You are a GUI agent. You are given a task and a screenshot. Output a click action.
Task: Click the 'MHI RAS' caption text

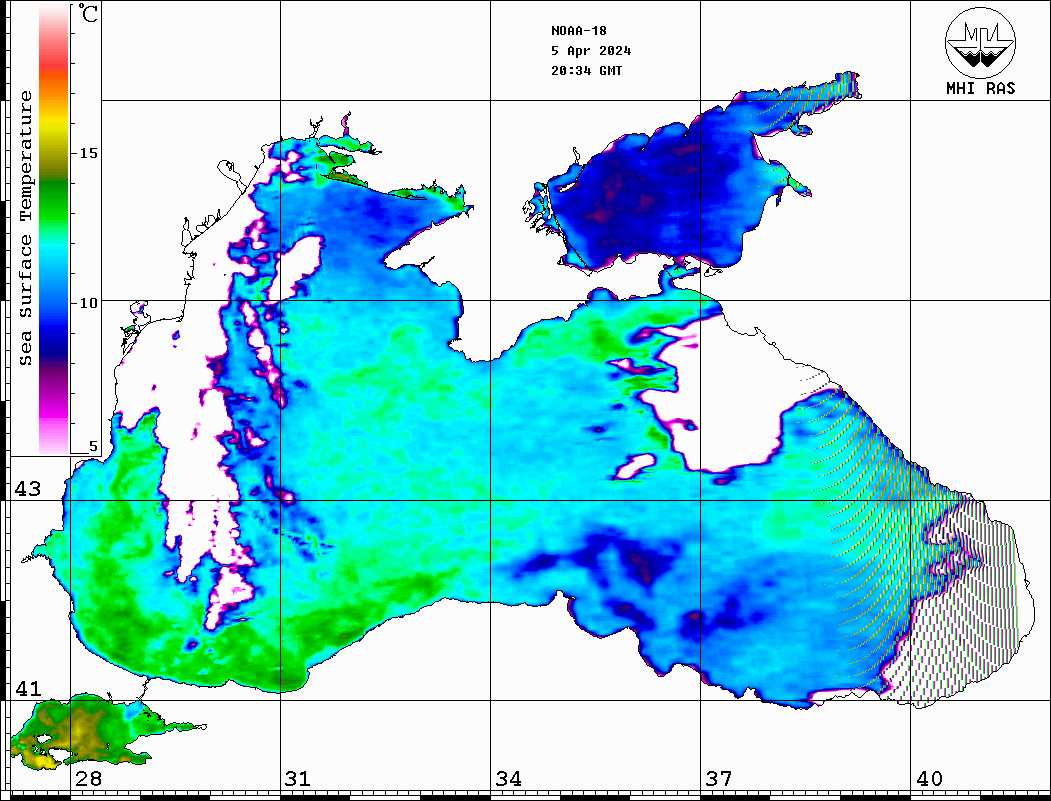(x=980, y=88)
